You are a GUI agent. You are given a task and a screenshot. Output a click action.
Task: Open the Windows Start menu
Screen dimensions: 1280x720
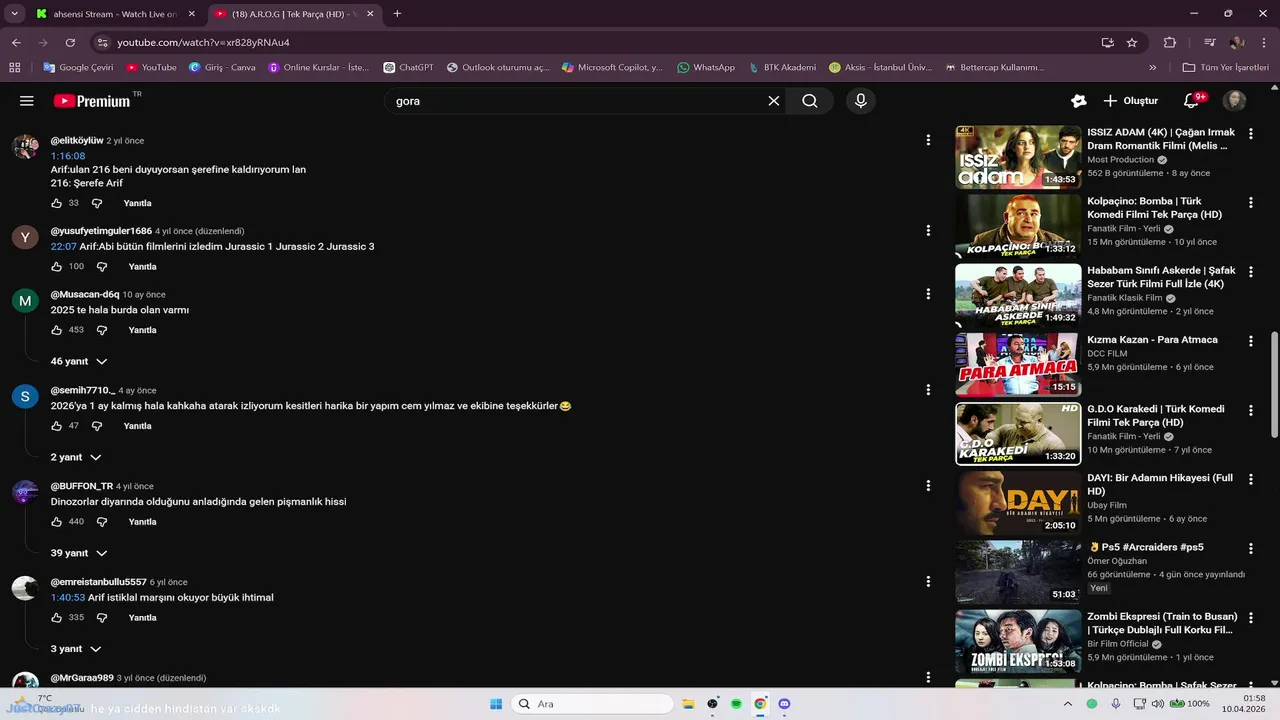coord(496,704)
